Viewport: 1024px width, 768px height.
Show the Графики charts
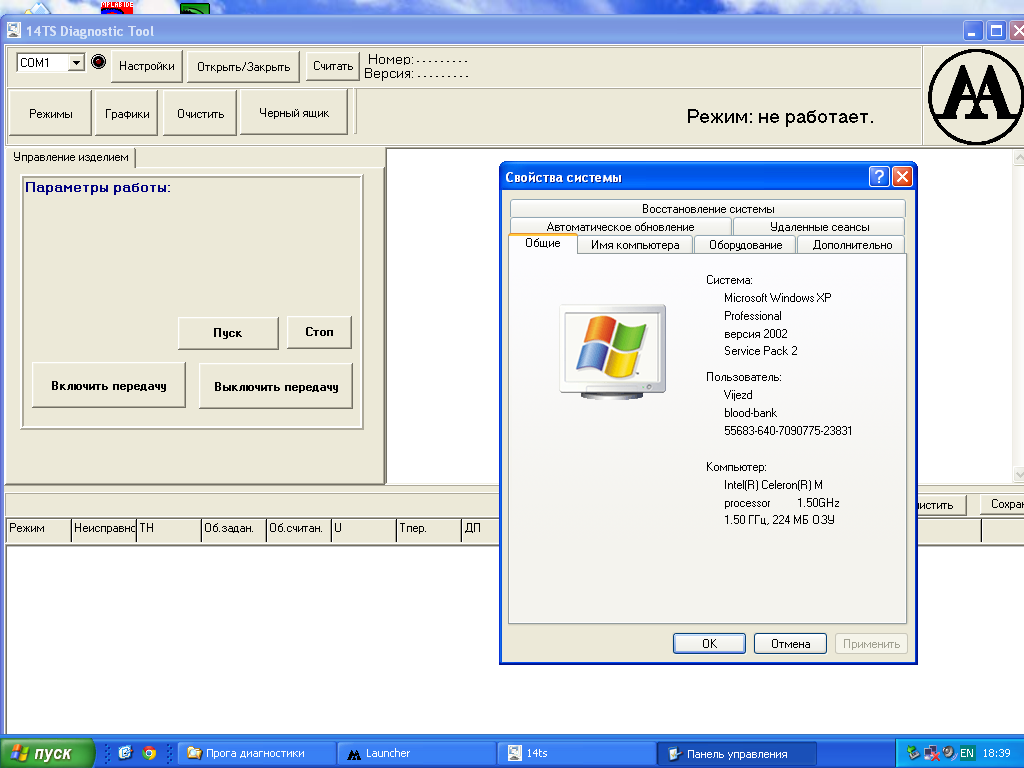(x=127, y=114)
